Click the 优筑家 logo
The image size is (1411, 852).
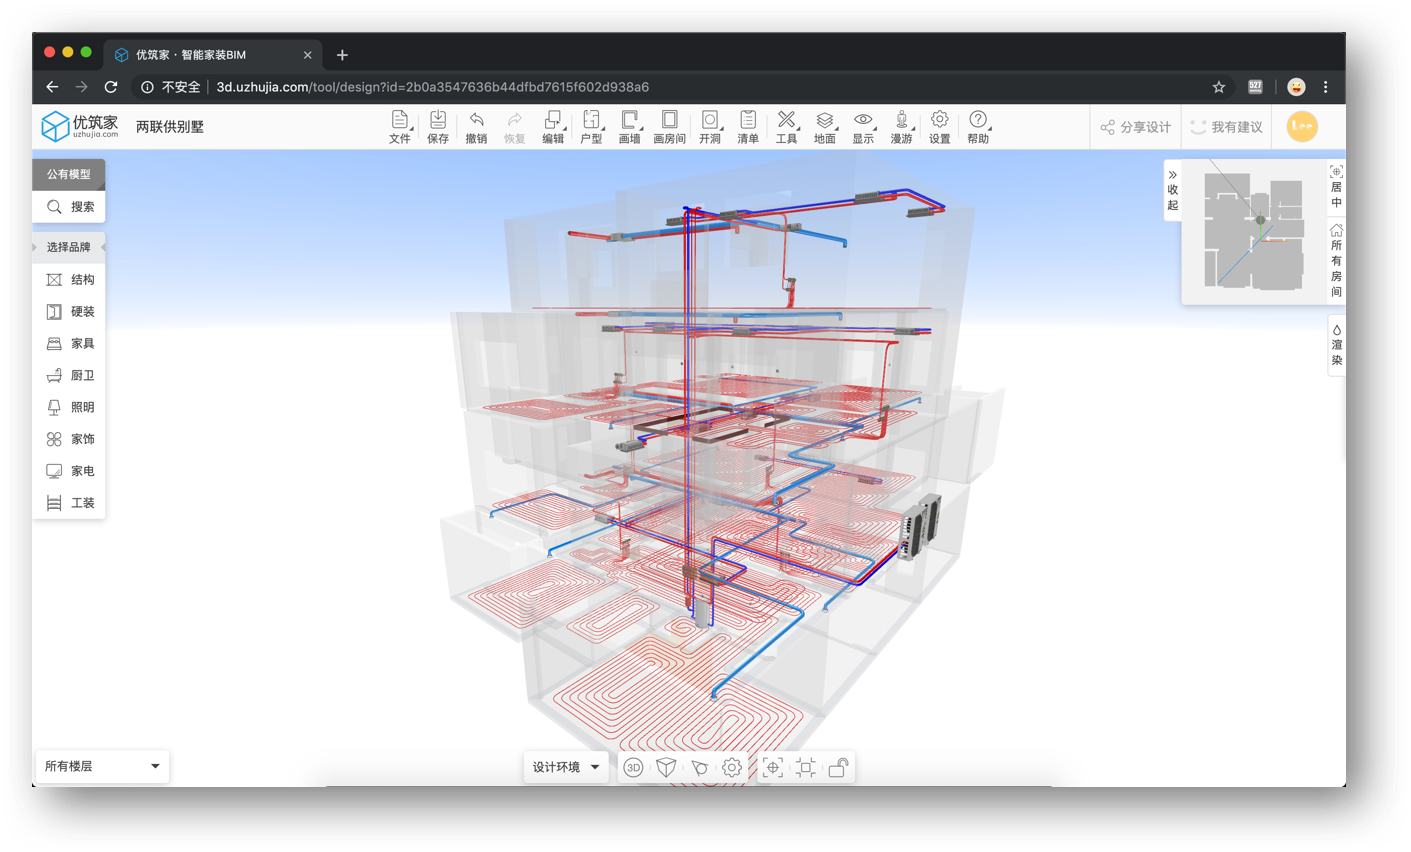80,126
